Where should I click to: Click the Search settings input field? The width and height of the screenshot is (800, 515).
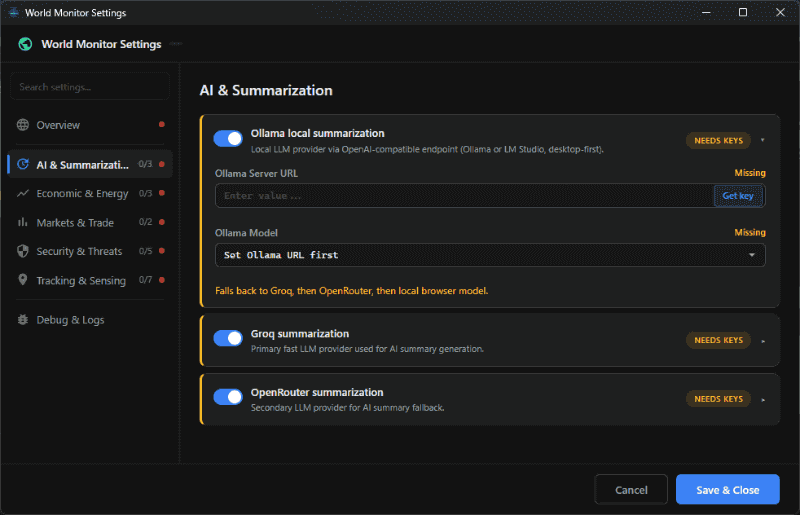coord(90,87)
